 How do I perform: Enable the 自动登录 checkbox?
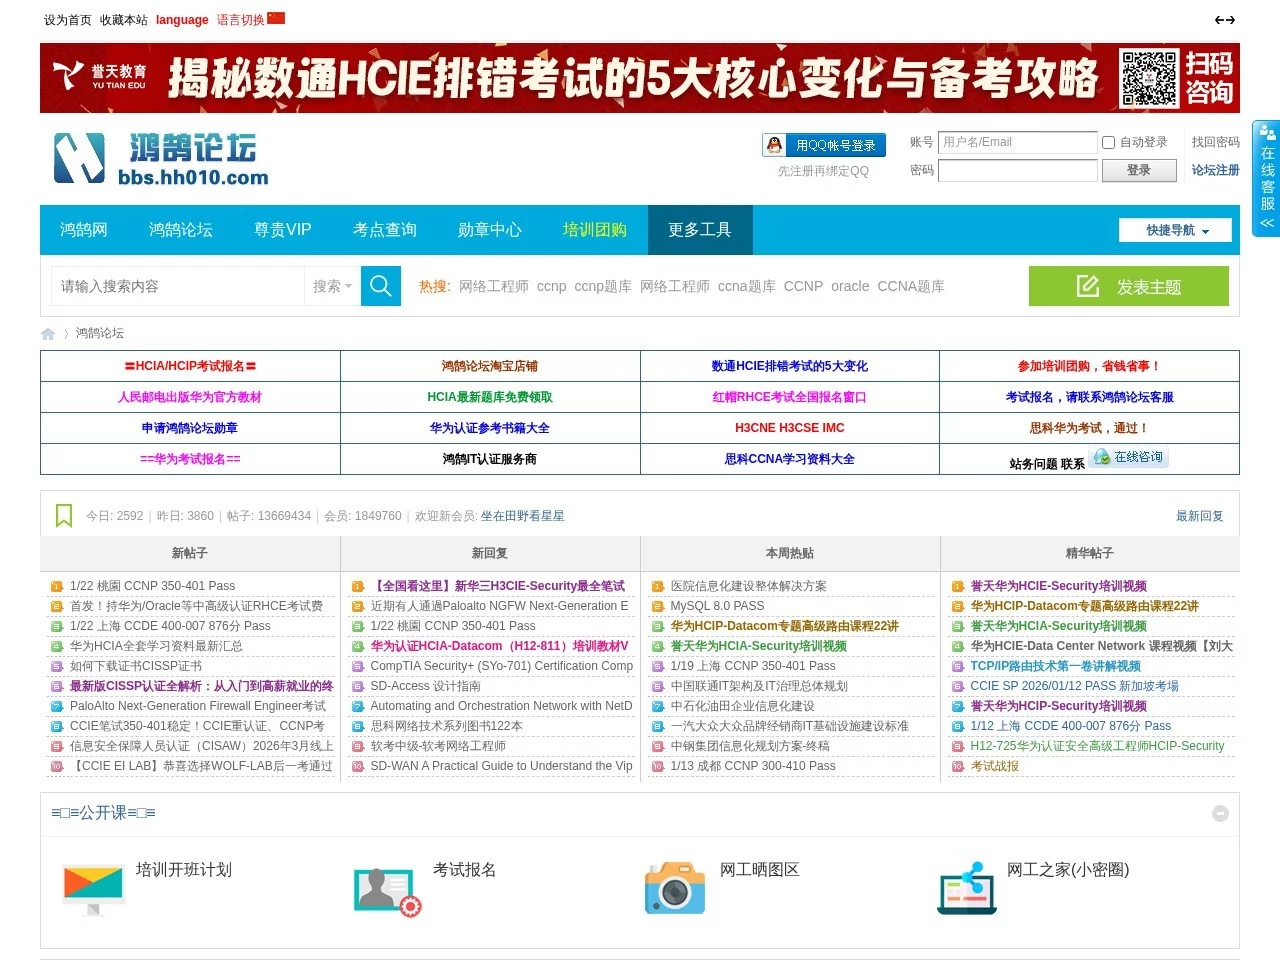click(1108, 142)
